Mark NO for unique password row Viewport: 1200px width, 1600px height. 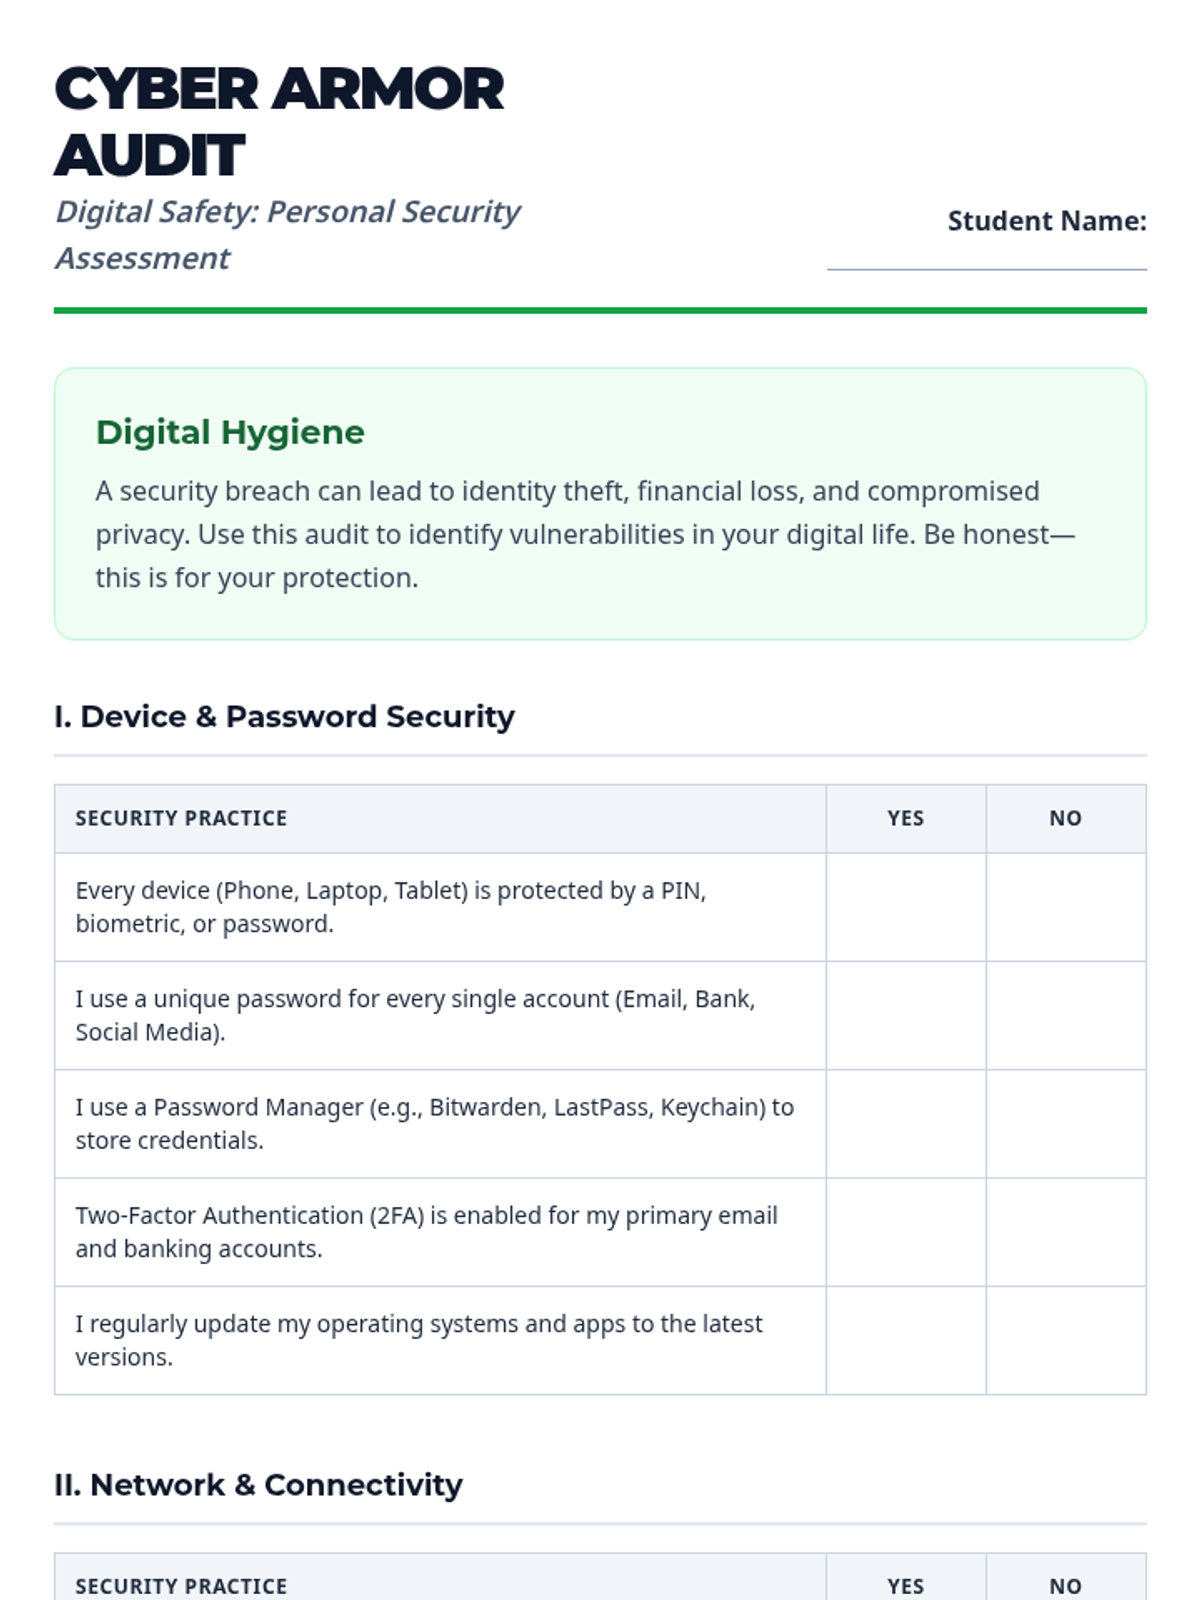pyautogui.click(x=1065, y=1015)
